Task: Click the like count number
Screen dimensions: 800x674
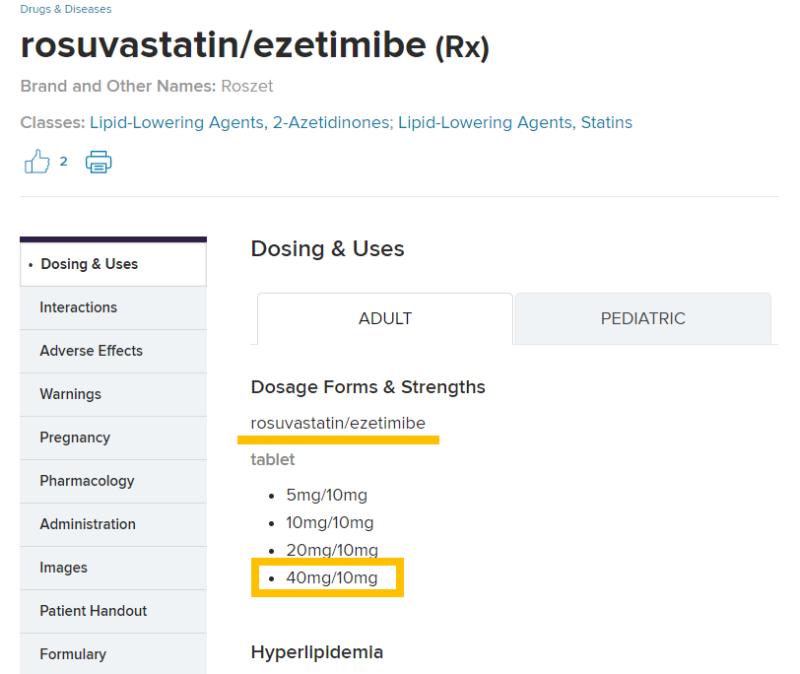Action: pos(63,161)
